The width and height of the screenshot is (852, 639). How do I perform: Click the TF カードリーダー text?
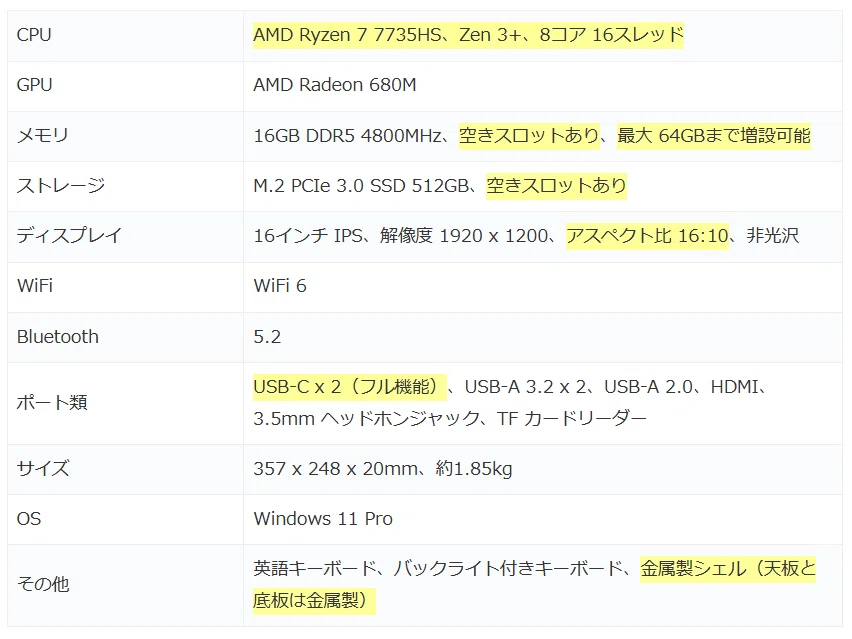(x=572, y=418)
